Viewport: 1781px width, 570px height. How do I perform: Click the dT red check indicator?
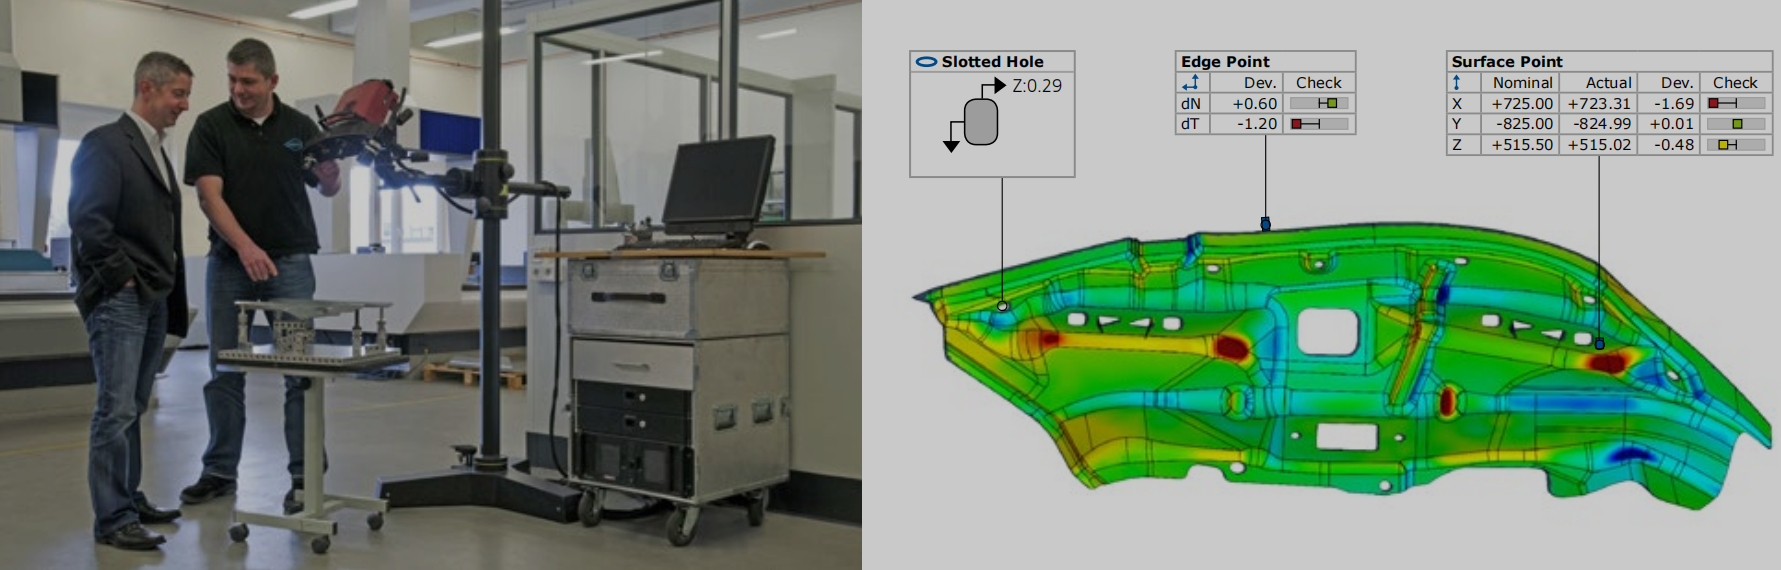pyautogui.click(x=1297, y=124)
